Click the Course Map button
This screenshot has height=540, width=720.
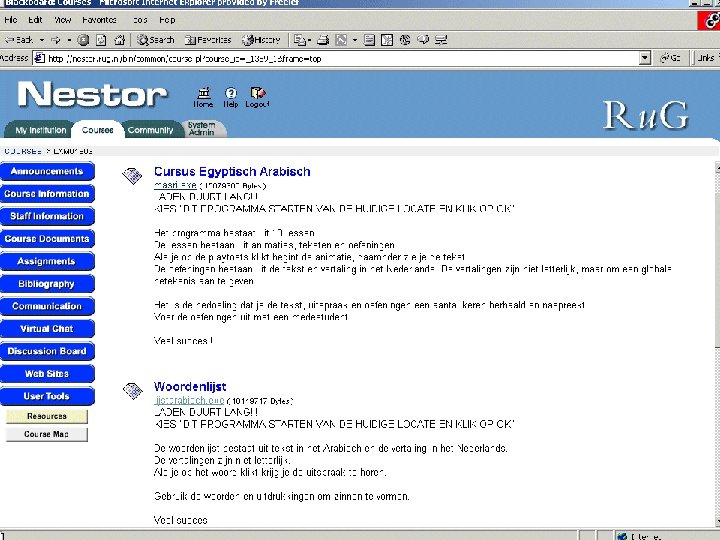tap(46, 434)
